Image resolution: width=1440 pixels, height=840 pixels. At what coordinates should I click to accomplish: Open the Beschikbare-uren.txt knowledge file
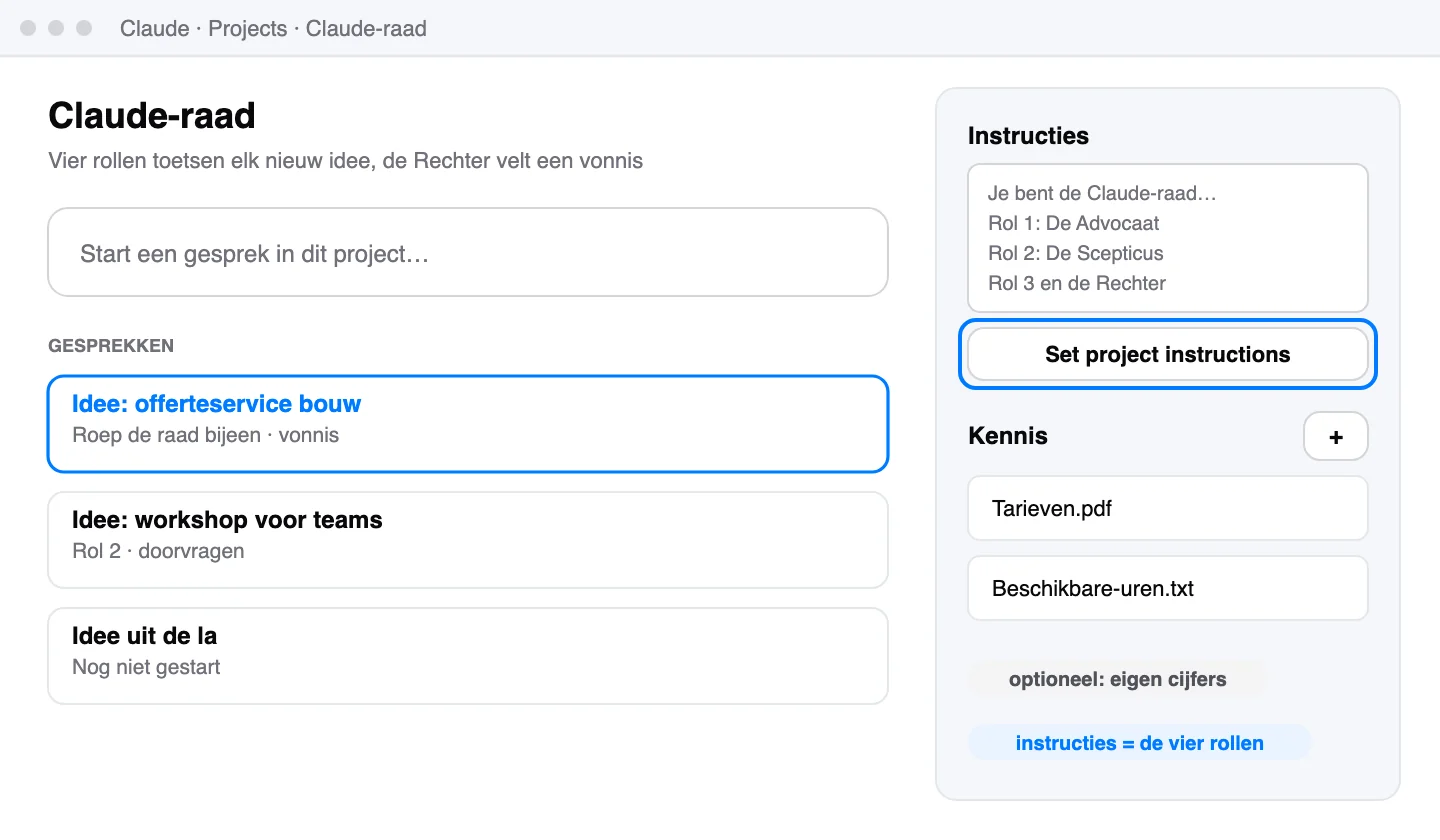1168,588
